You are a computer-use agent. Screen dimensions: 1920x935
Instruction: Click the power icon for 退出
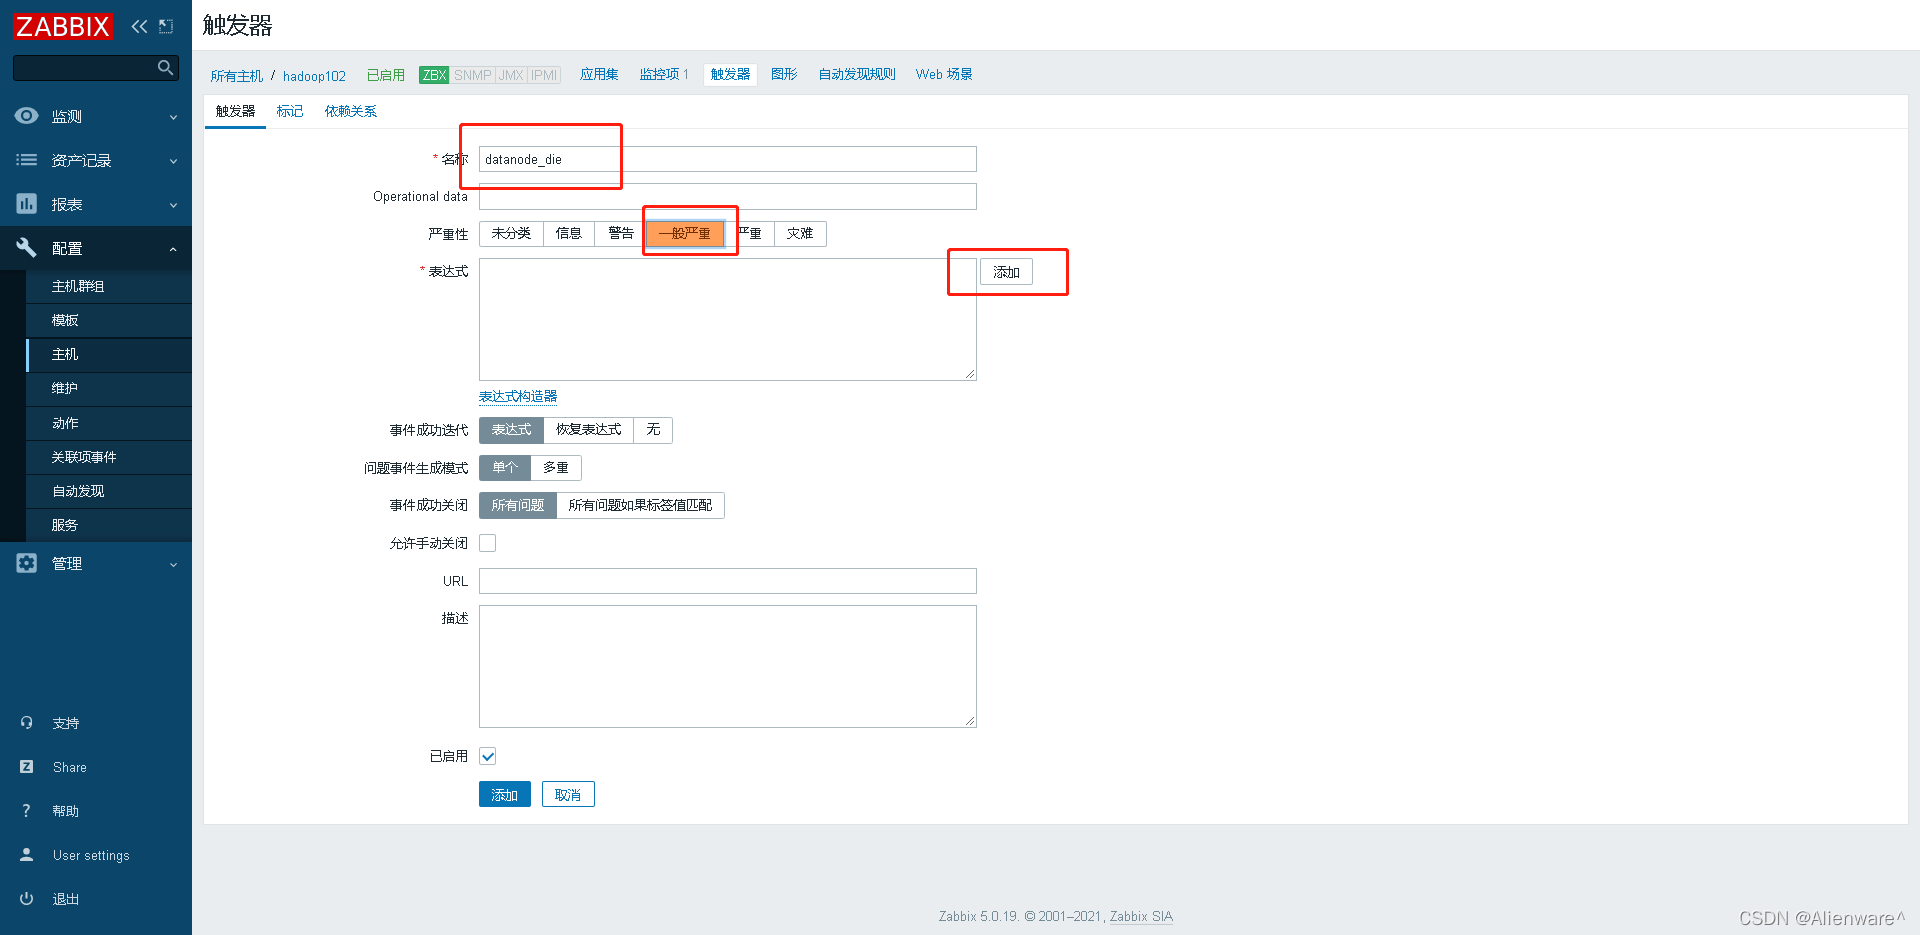27,899
